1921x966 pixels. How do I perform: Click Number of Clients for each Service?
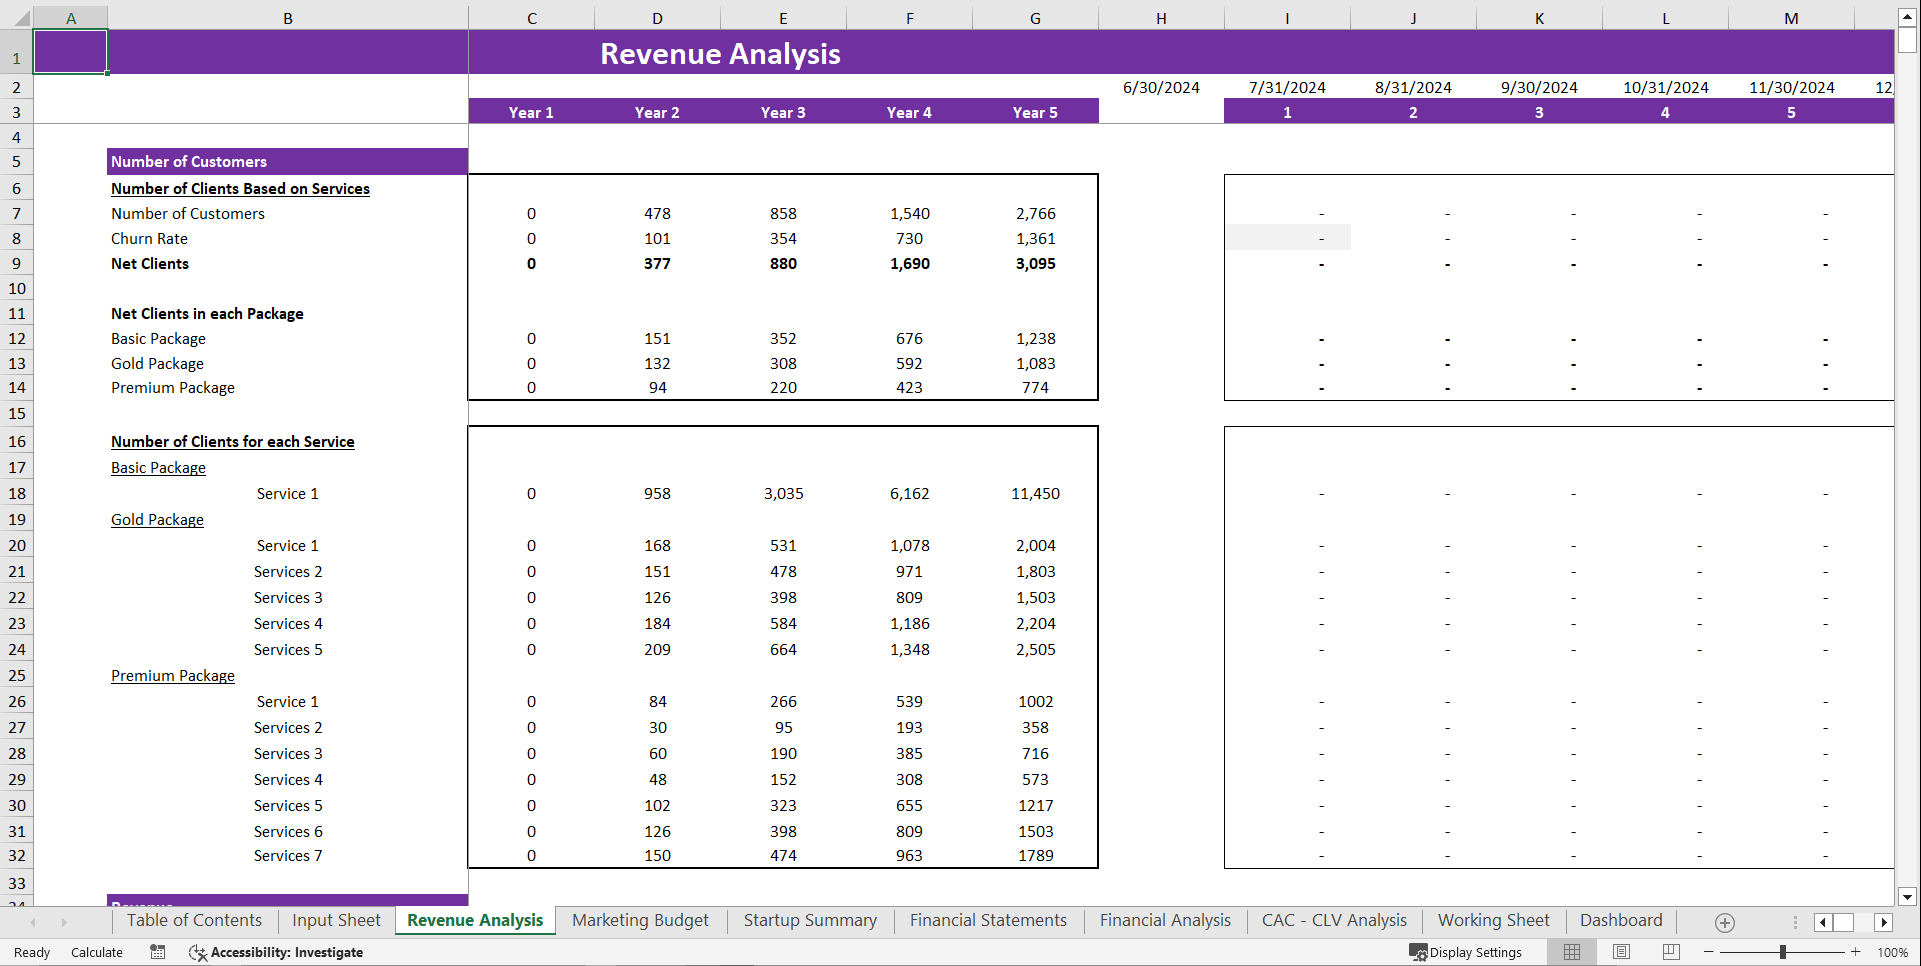click(x=232, y=441)
